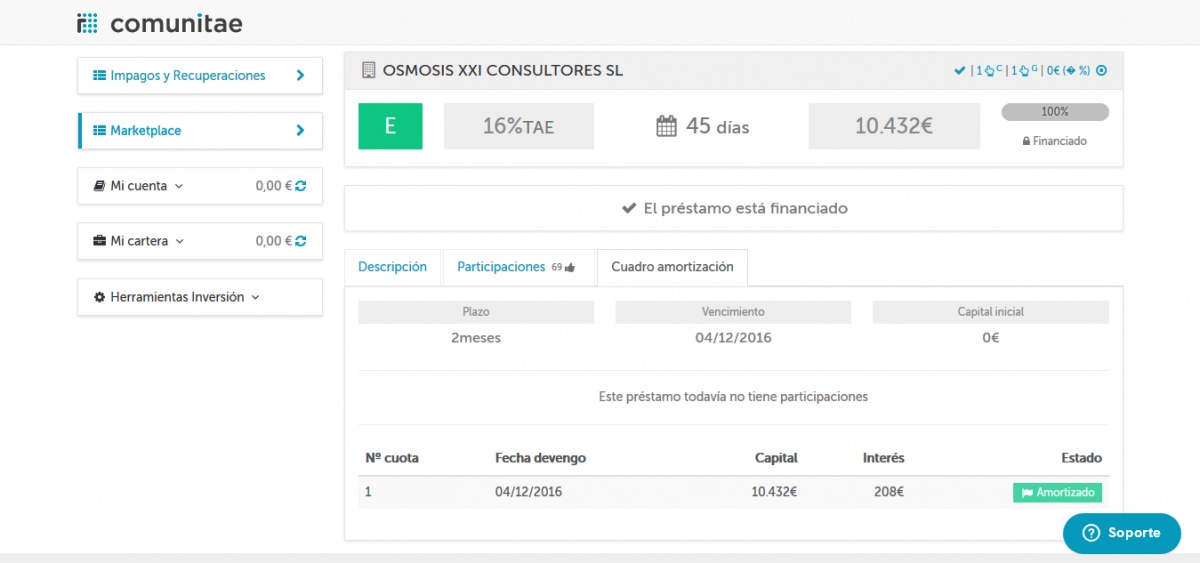
Task: Click the building icon beside company name
Action: pyautogui.click(x=368, y=71)
